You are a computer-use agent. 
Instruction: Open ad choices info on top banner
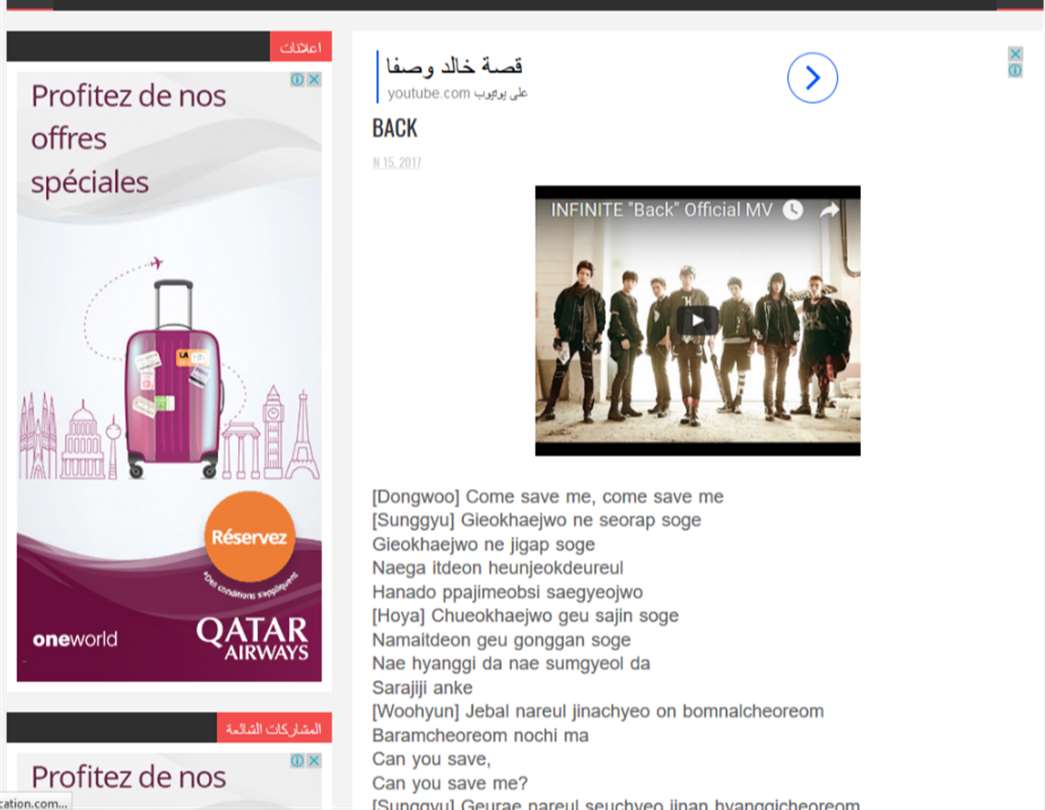click(x=1015, y=70)
